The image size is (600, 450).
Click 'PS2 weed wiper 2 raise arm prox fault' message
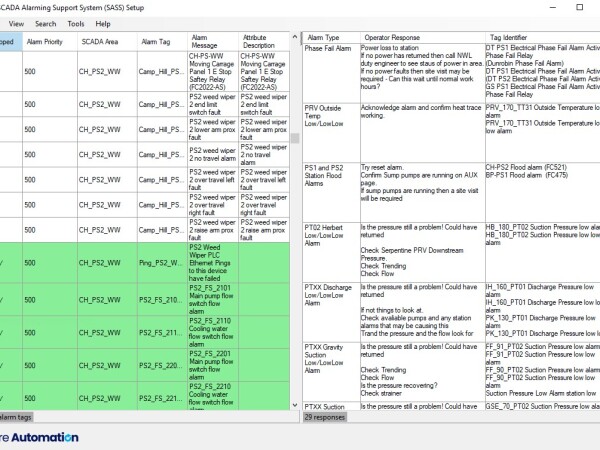[213, 230]
